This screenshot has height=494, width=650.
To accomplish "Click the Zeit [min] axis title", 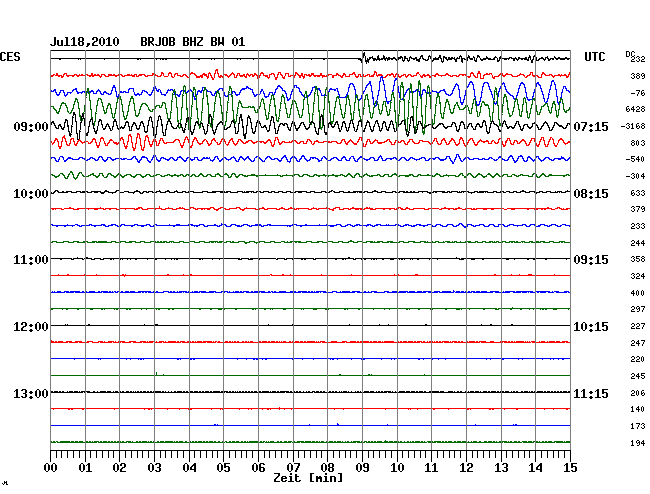I will coord(308,478).
